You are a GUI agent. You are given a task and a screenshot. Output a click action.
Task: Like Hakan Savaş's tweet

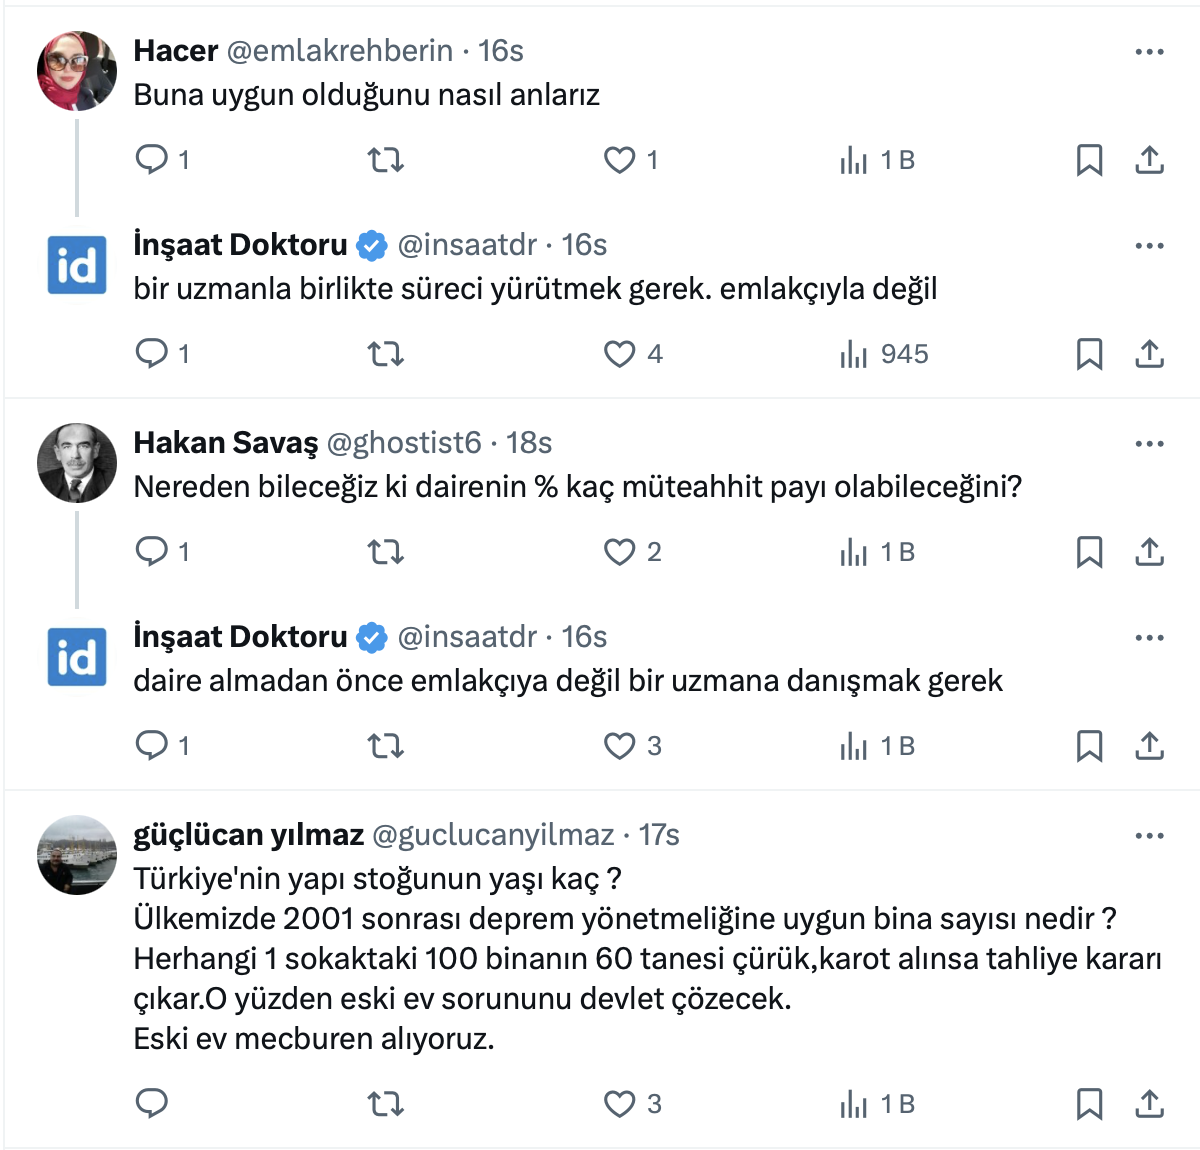pyautogui.click(x=620, y=552)
